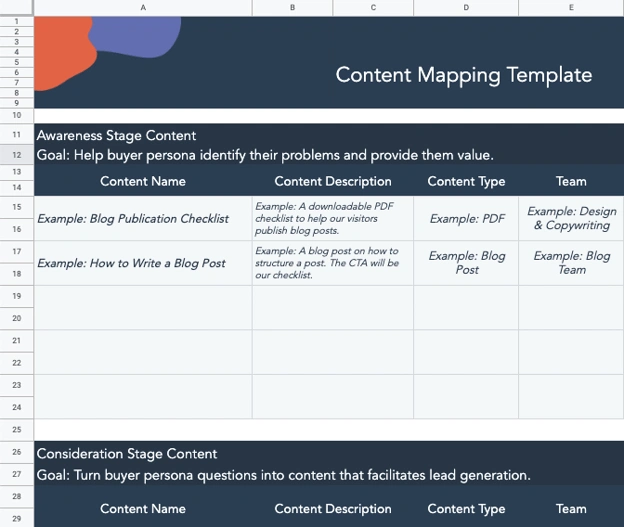Select column D header
624x527 pixels.
coord(466,8)
